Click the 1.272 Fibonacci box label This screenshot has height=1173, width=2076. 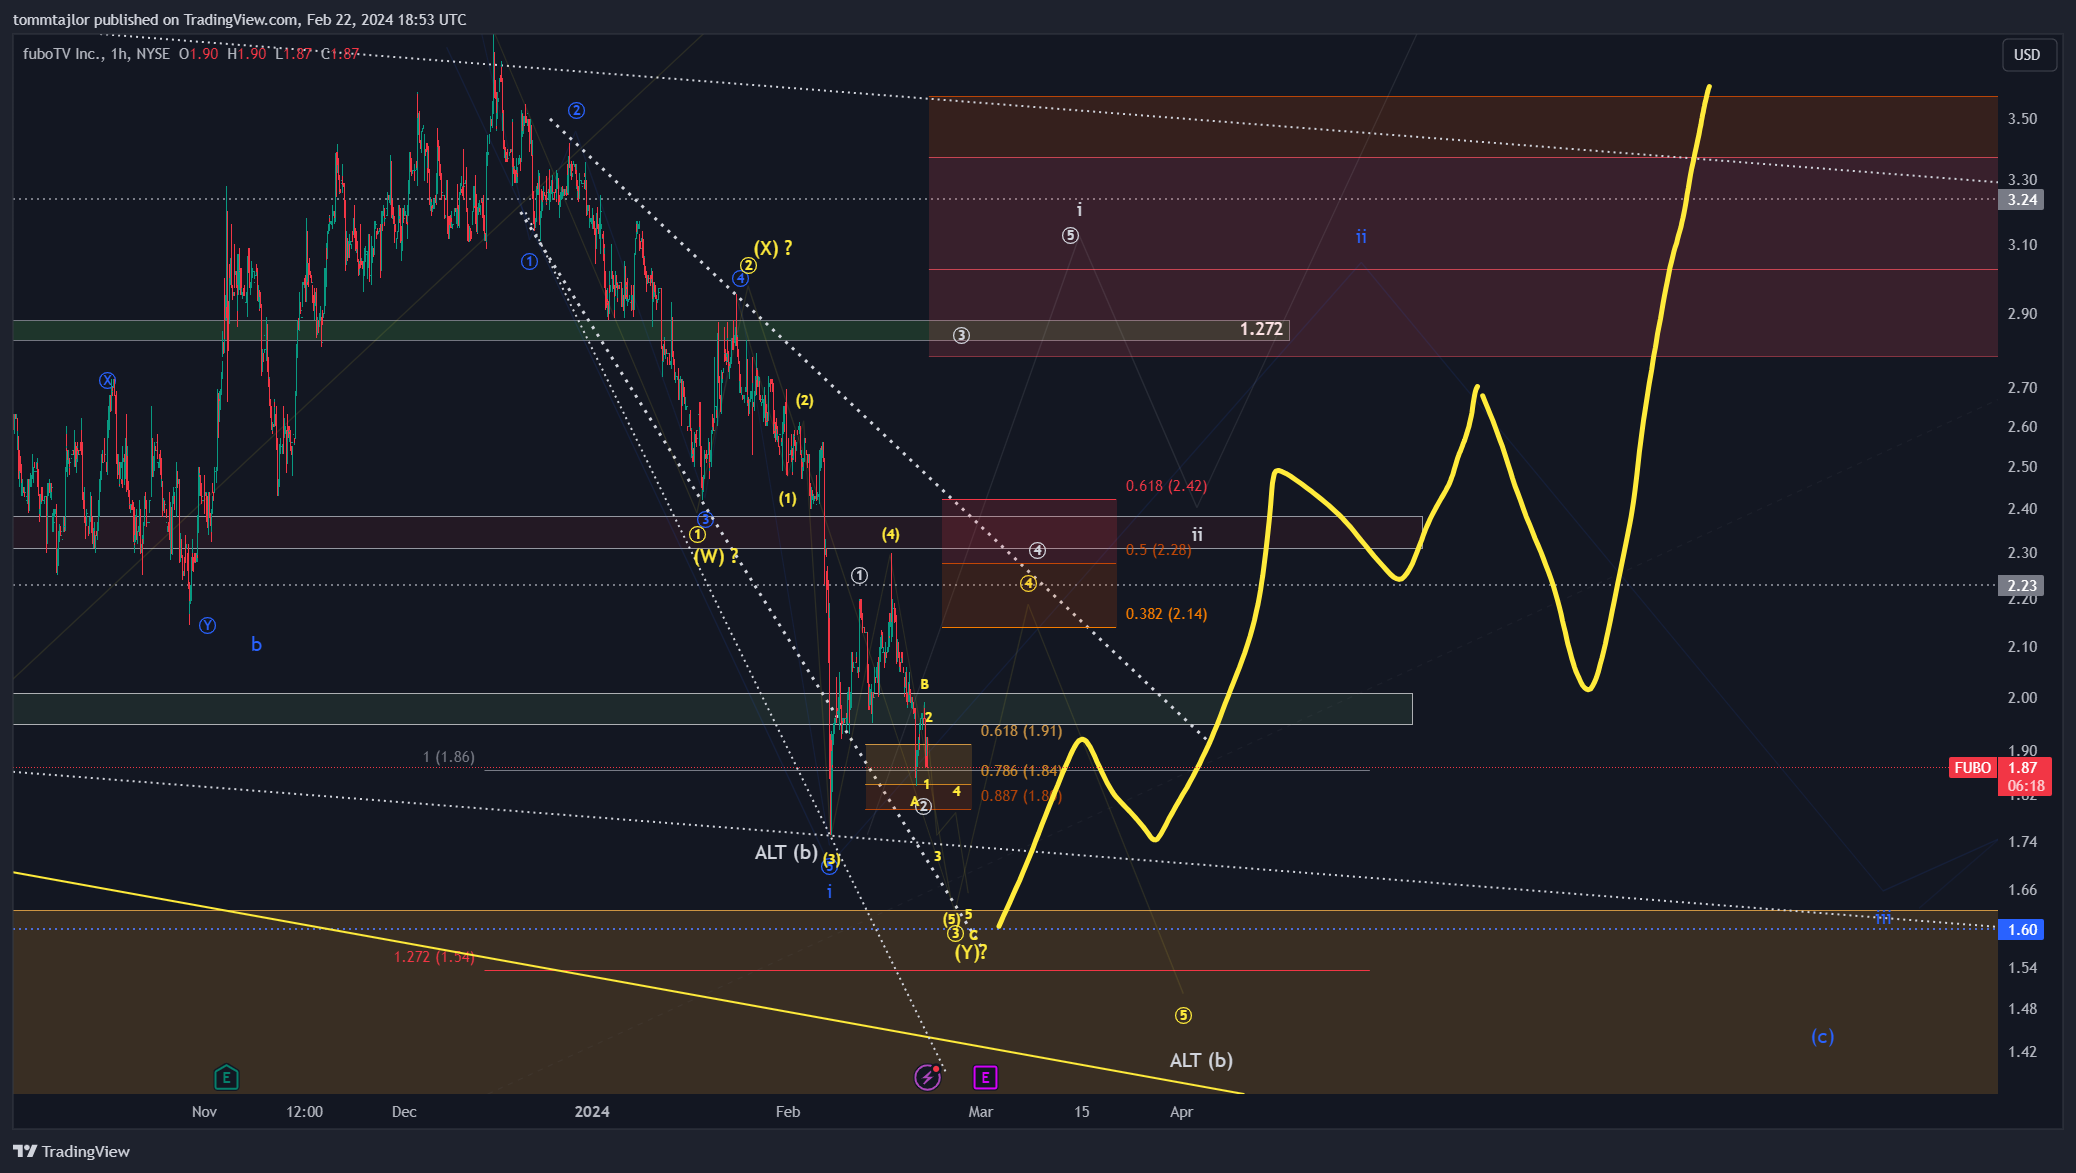[x=1261, y=329]
